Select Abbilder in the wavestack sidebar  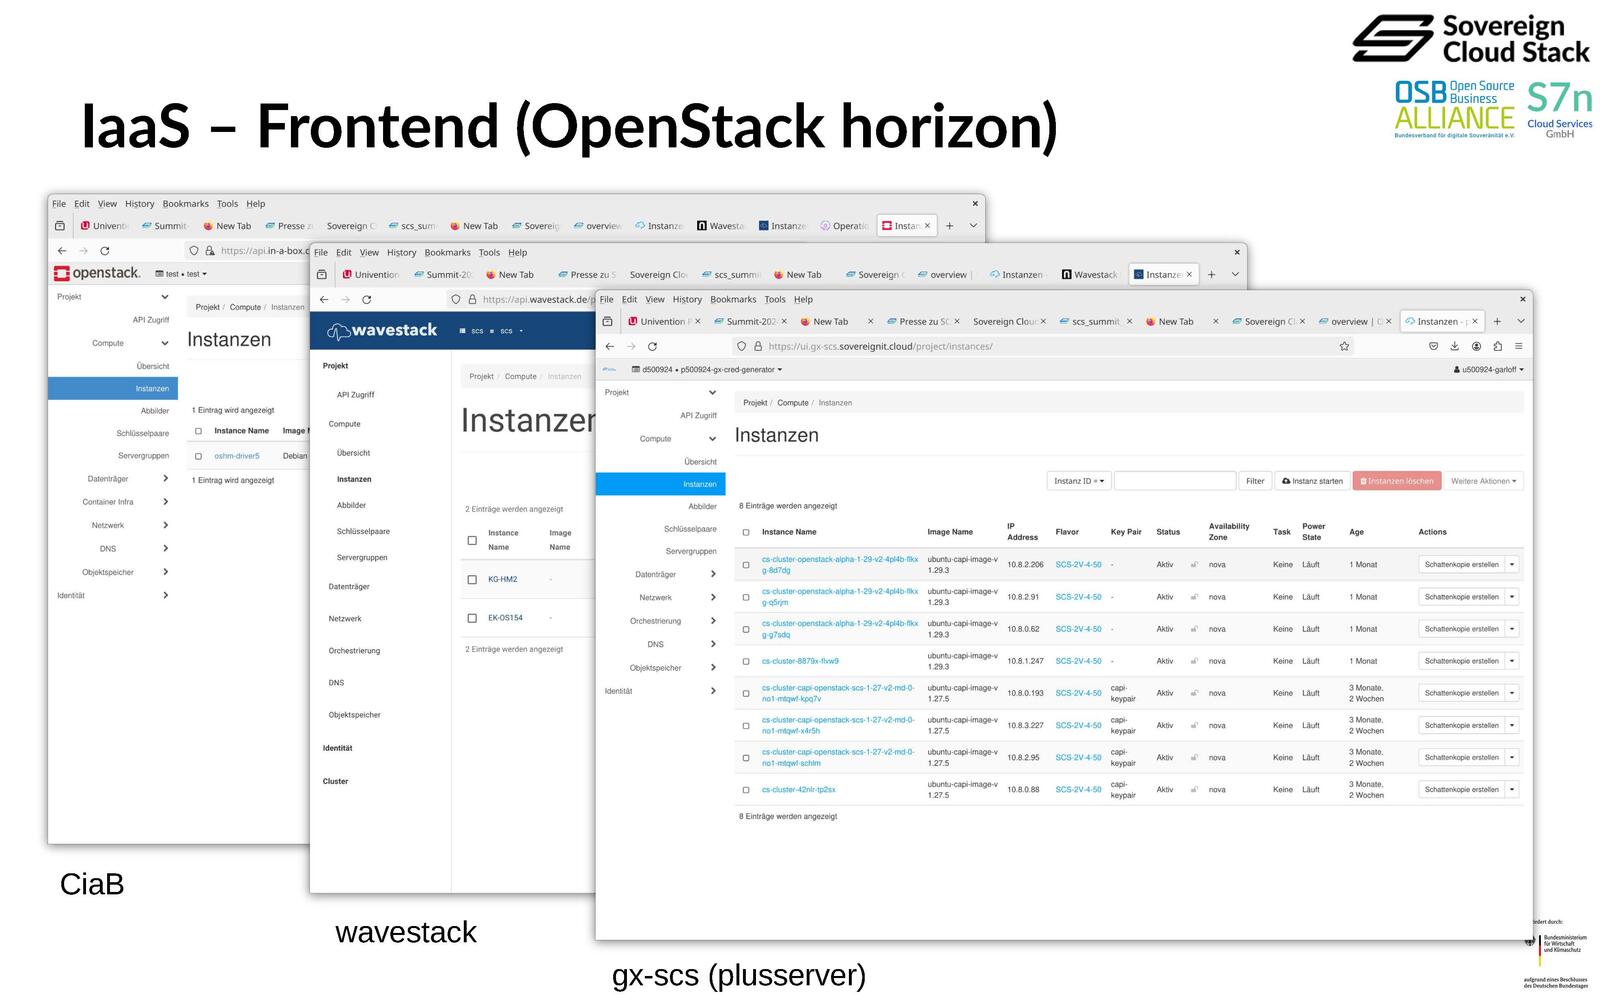click(x=351, y=505)
